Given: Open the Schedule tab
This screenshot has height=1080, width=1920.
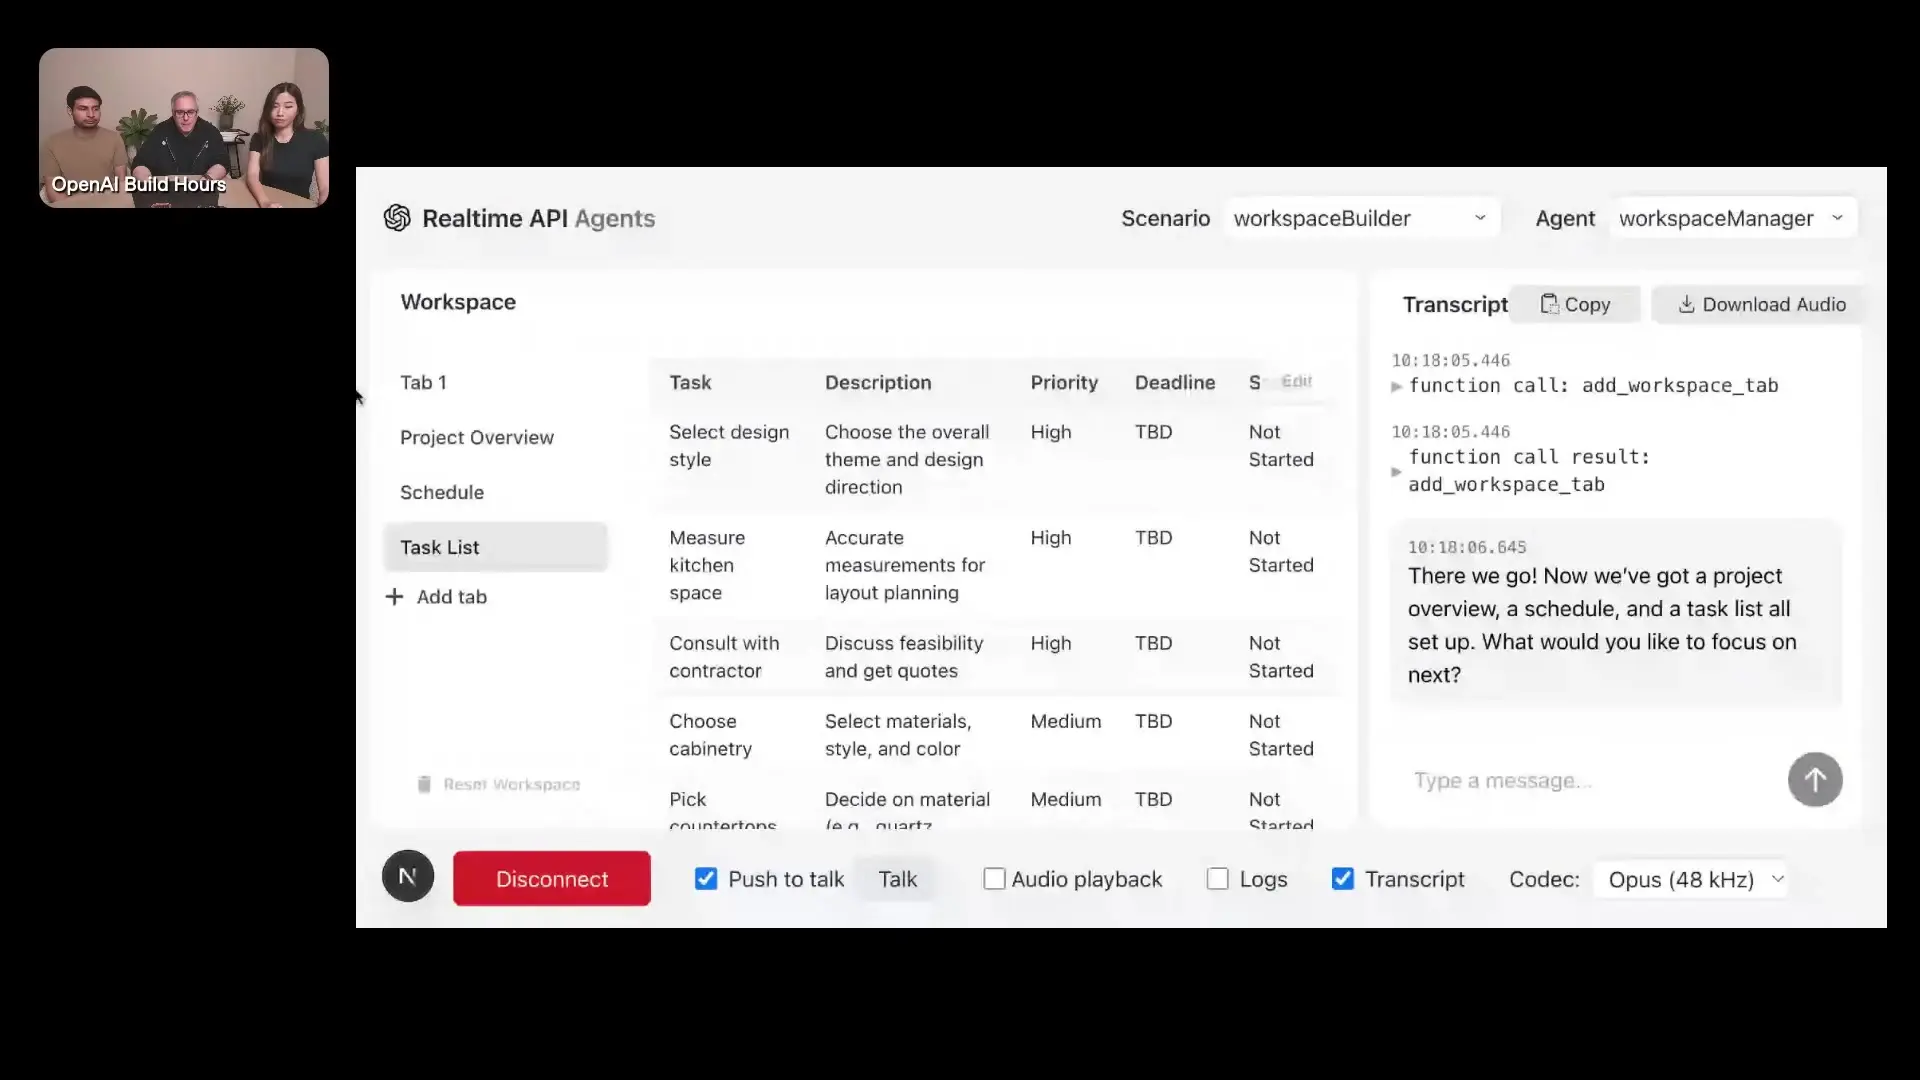Looking at the screenshot, I should tap(442, 492).
